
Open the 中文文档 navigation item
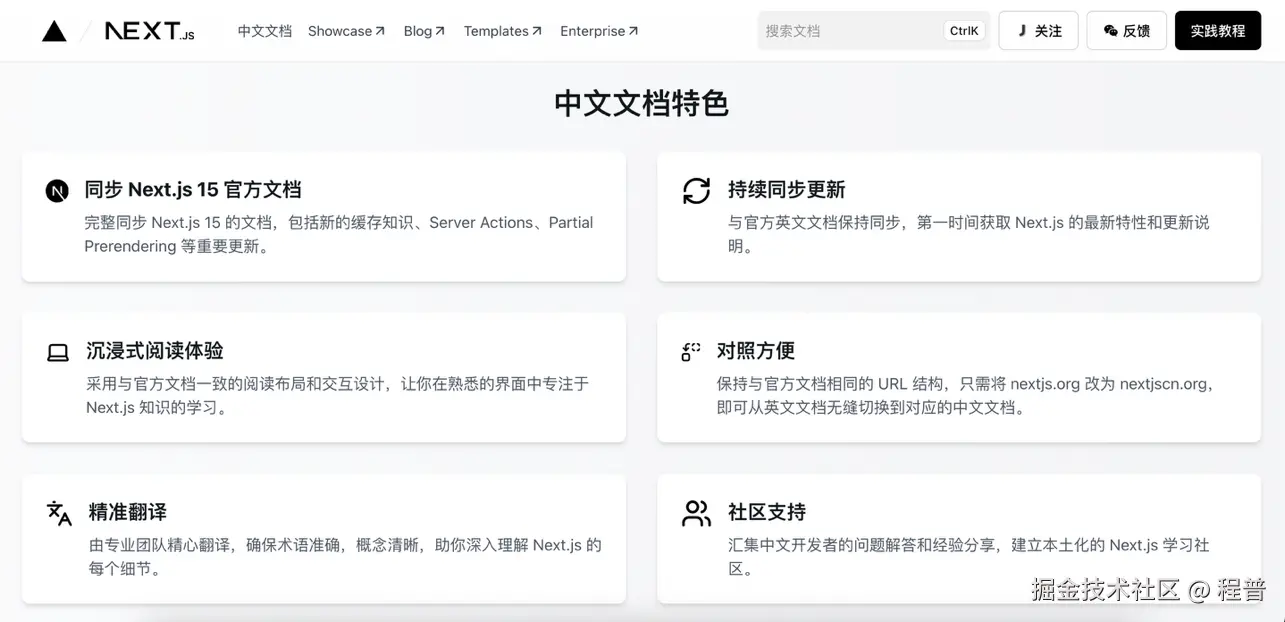[x=264, y=31]
